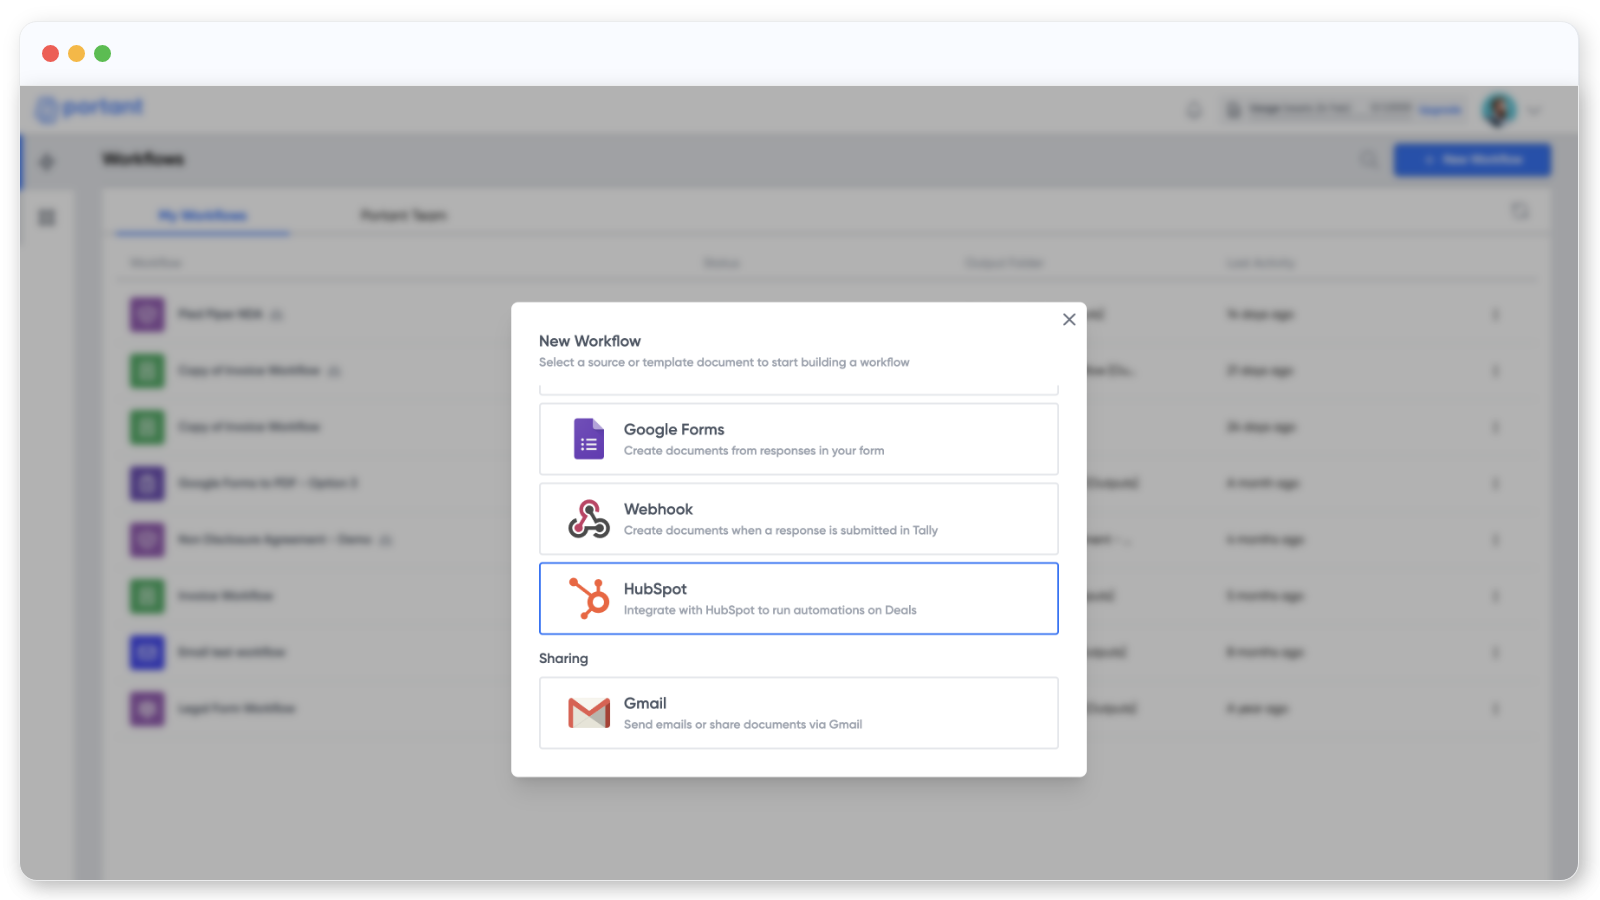Choose Gmail under the Sharing section
The width and height of the screenshot is (1600, 900).
tap(799, 713)
